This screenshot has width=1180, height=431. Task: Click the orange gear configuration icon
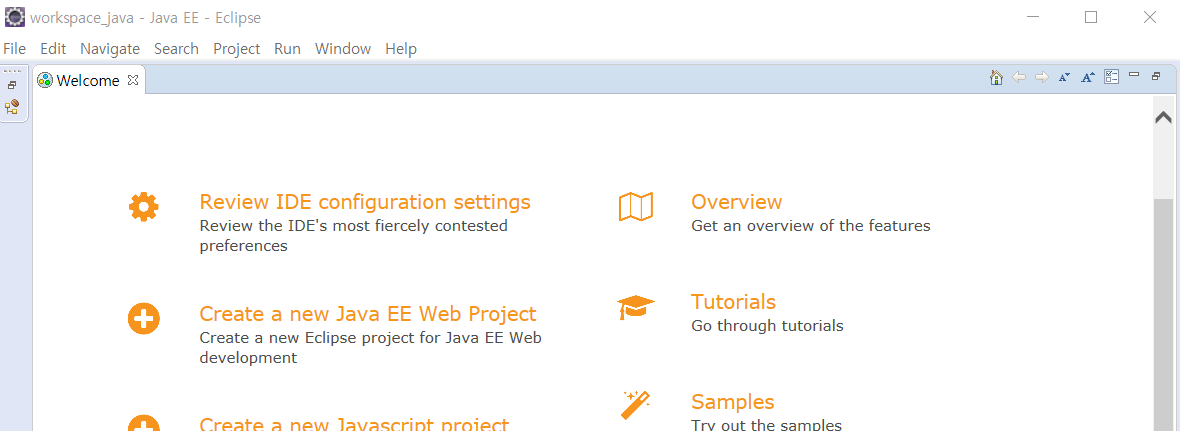tap(144, 206)
